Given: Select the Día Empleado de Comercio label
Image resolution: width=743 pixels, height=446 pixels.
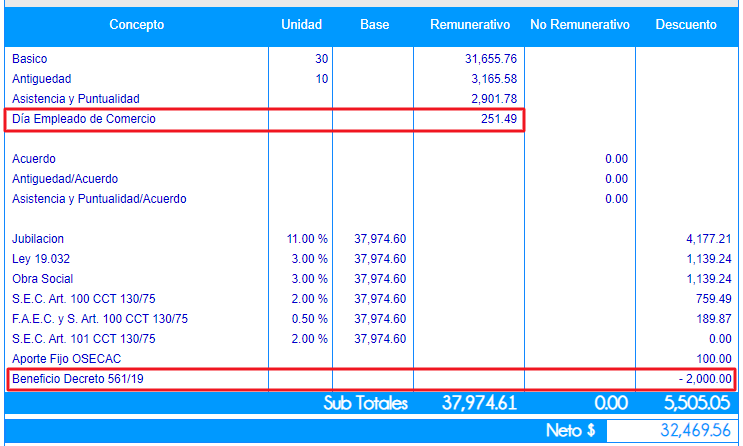Looking at the screenshot, I should pyautogui.click(x=84, y=119).
